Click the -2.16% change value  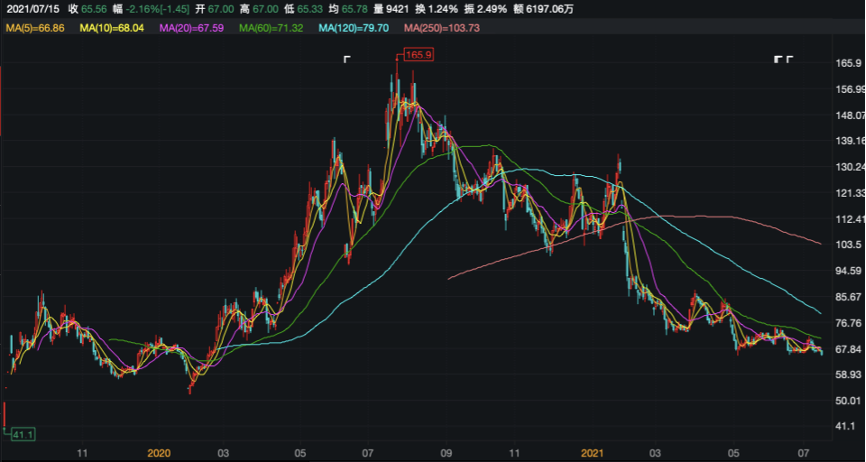pos(140,9)
